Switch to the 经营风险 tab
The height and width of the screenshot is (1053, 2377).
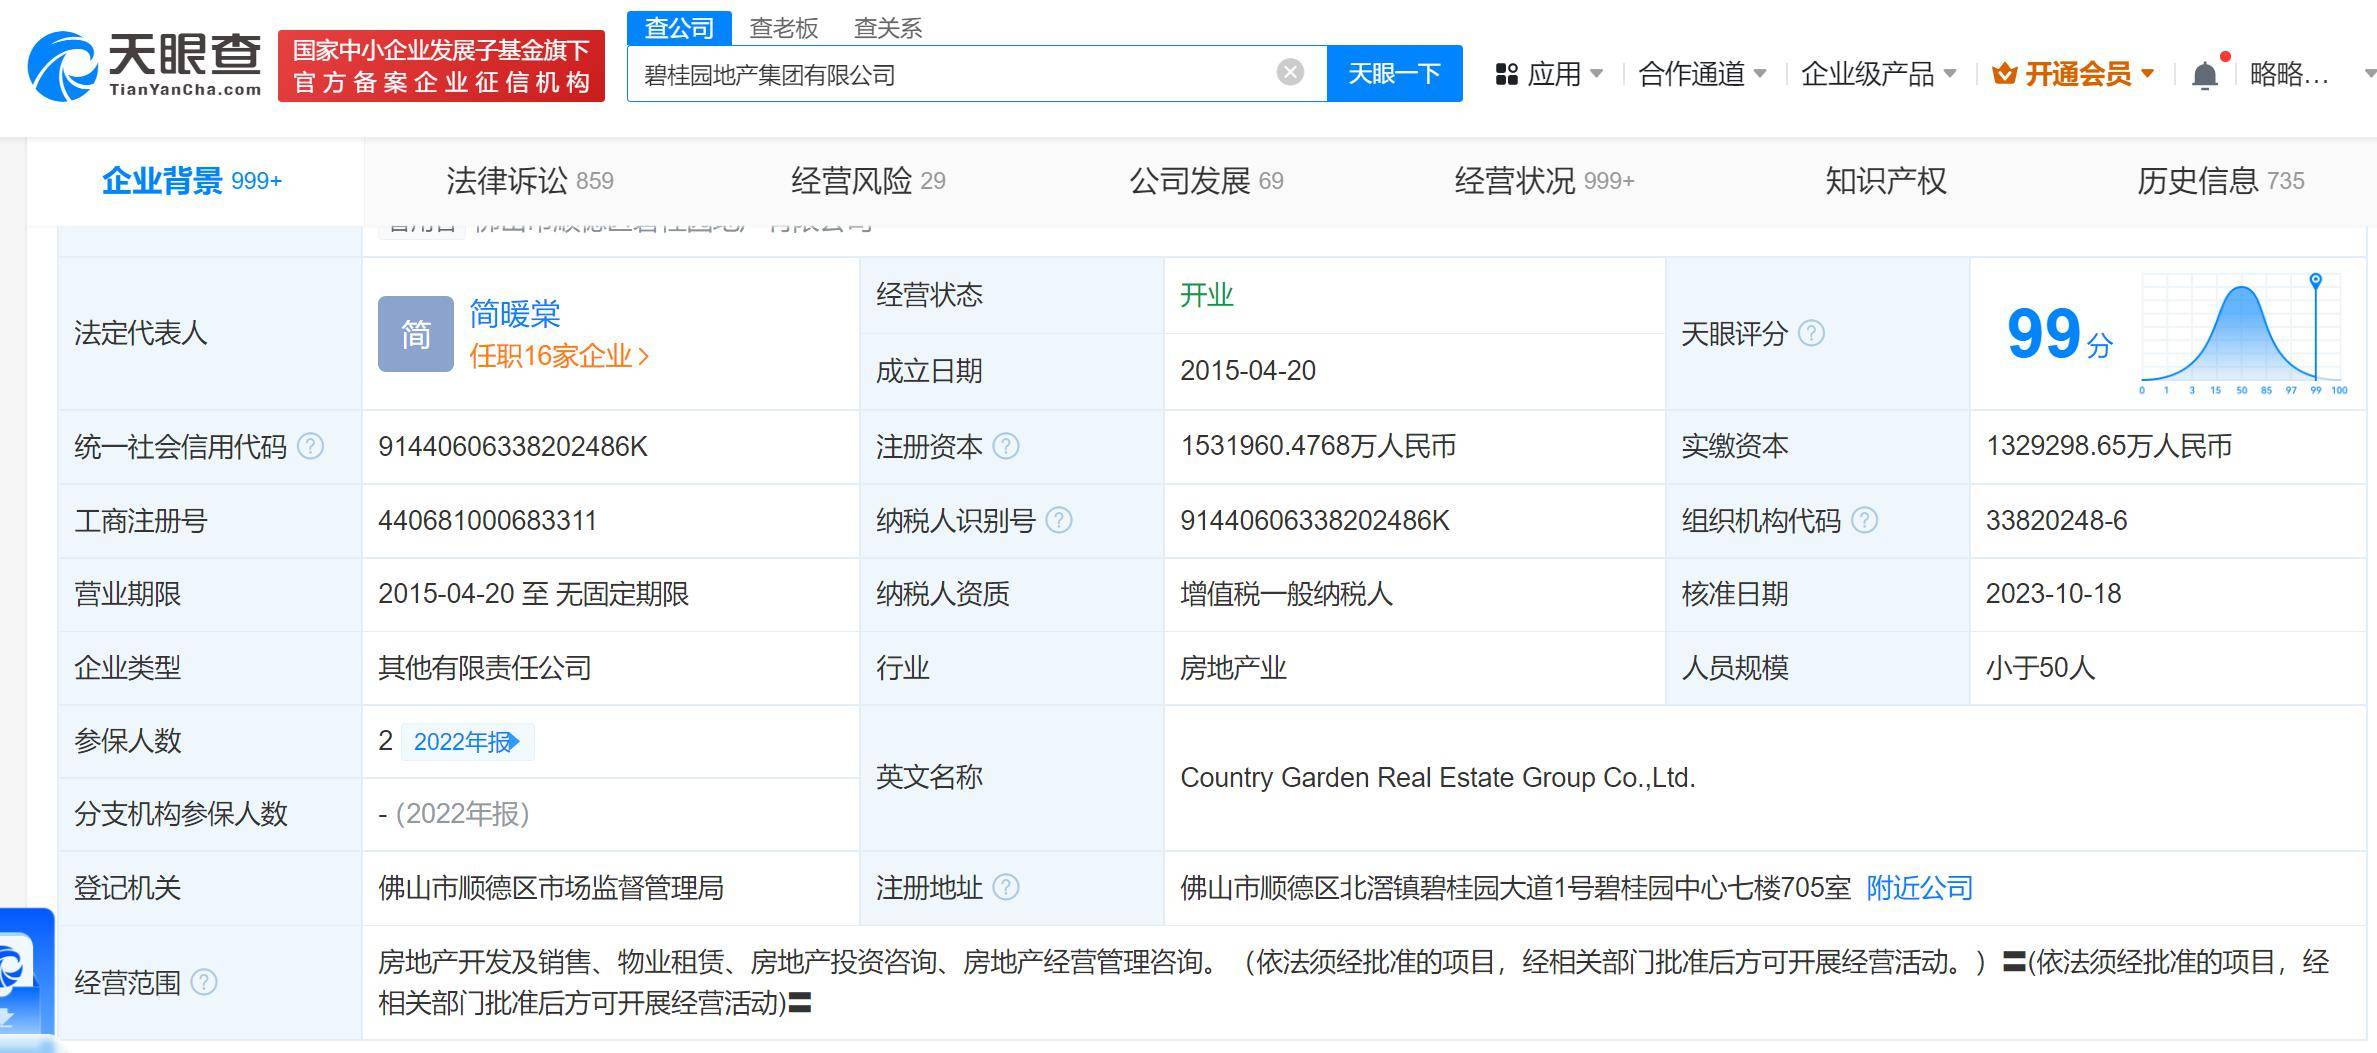868,181
